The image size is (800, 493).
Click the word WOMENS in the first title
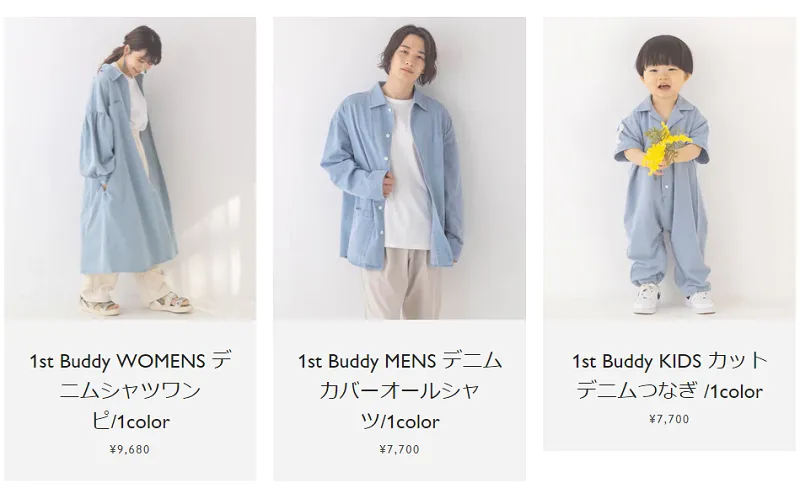161,361
